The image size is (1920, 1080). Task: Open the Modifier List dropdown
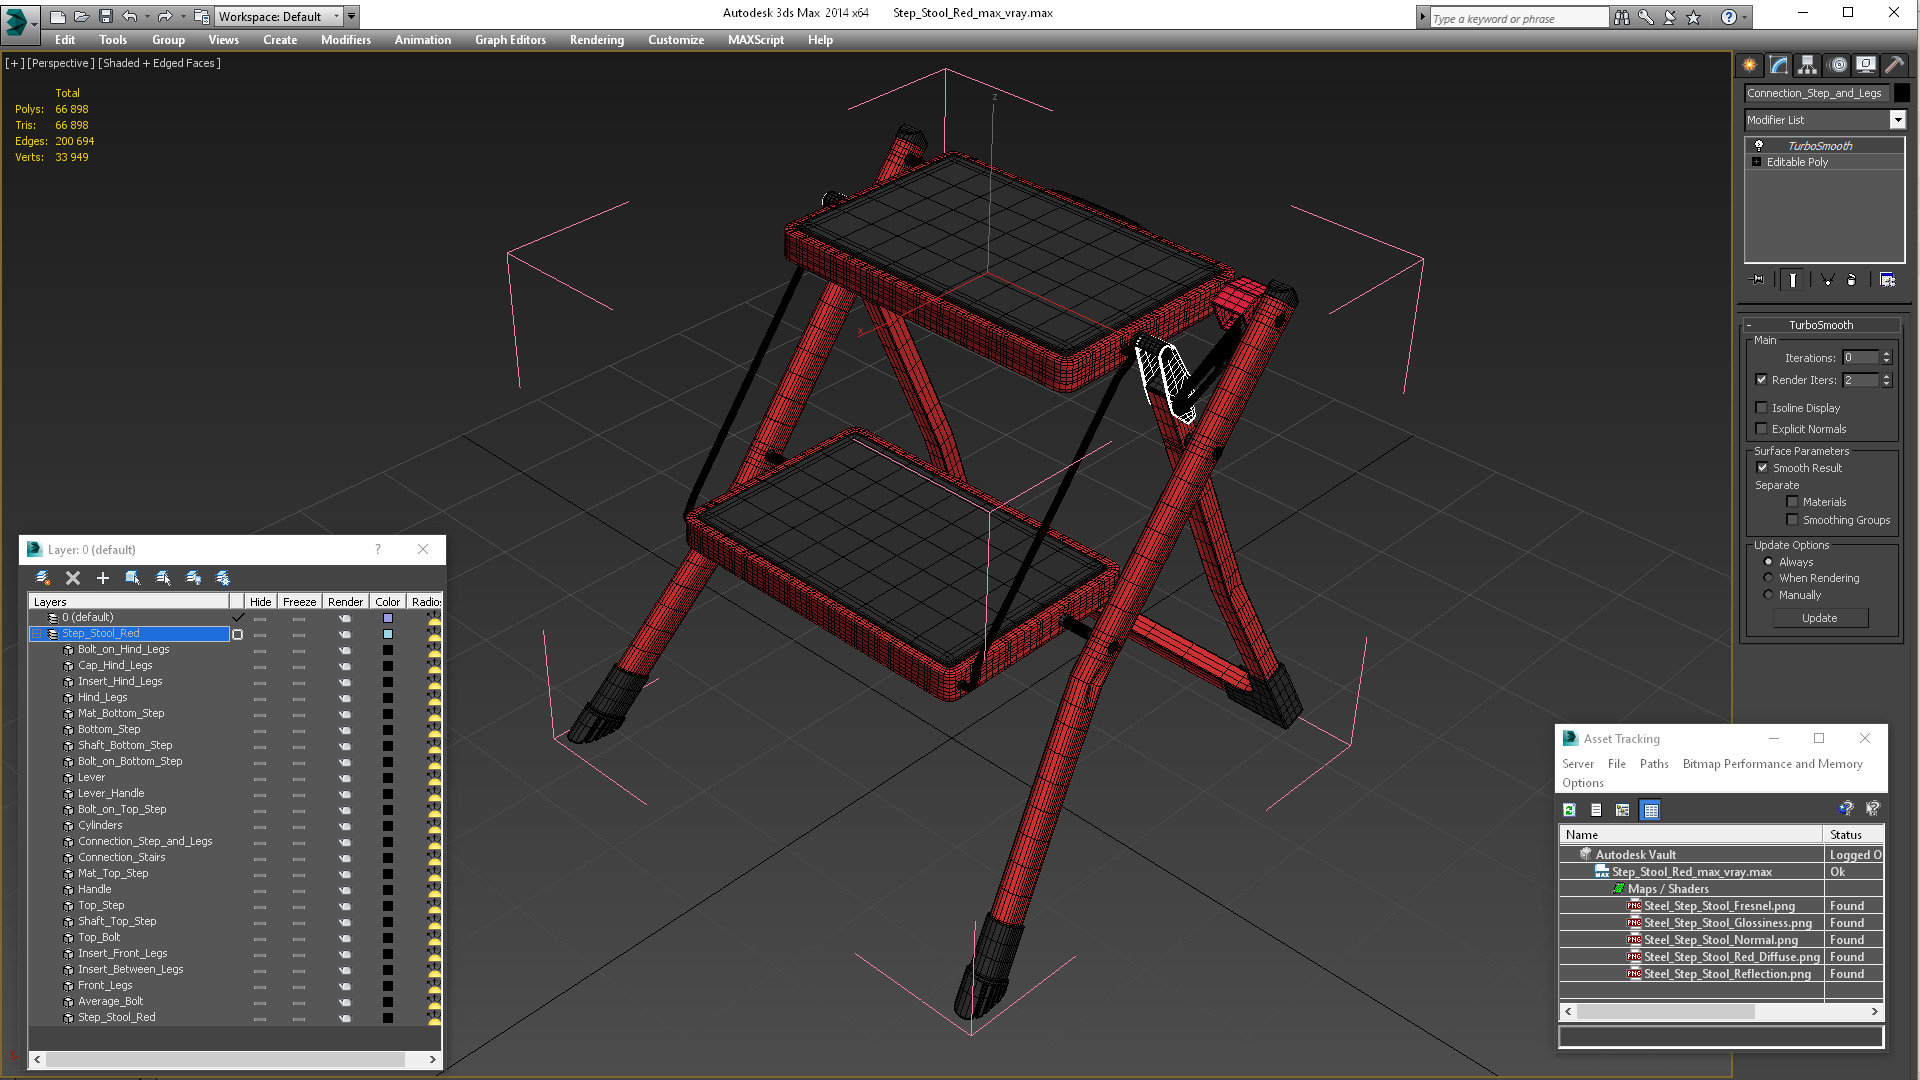(x=1897, y=120)
